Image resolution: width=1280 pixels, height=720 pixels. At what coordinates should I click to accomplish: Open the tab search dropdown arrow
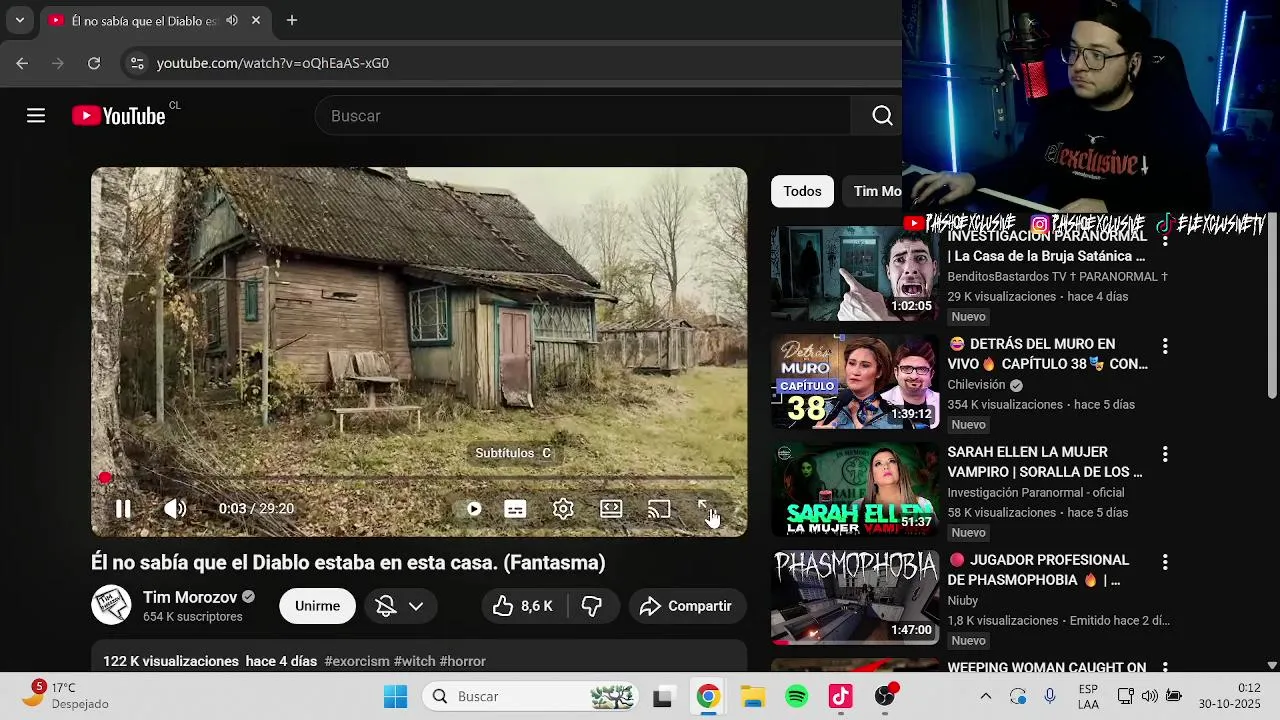[x=19, y=20]
